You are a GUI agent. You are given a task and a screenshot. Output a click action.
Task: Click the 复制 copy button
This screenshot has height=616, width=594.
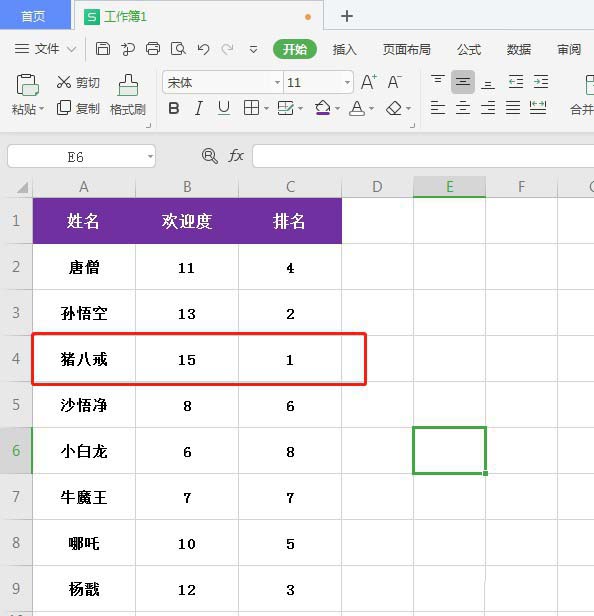coord(78,108)
